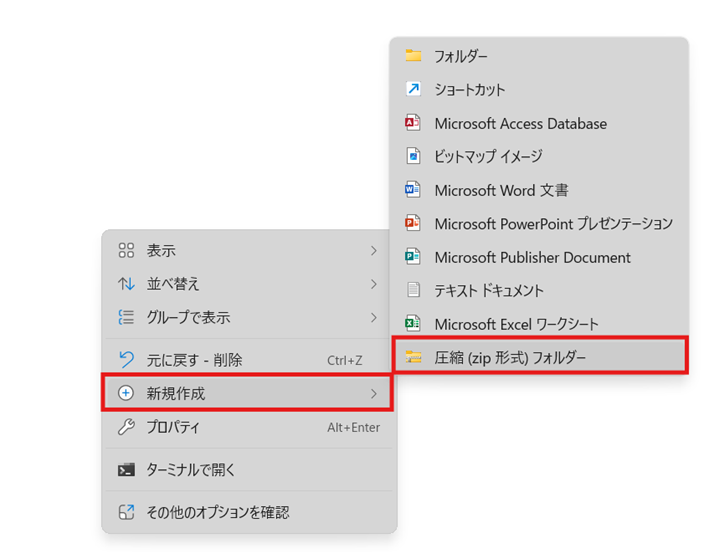Click the Access database icon
Image resolution: width=709 pixels, height=554 pixels.
pyautogui.click(x=413, y=124)
